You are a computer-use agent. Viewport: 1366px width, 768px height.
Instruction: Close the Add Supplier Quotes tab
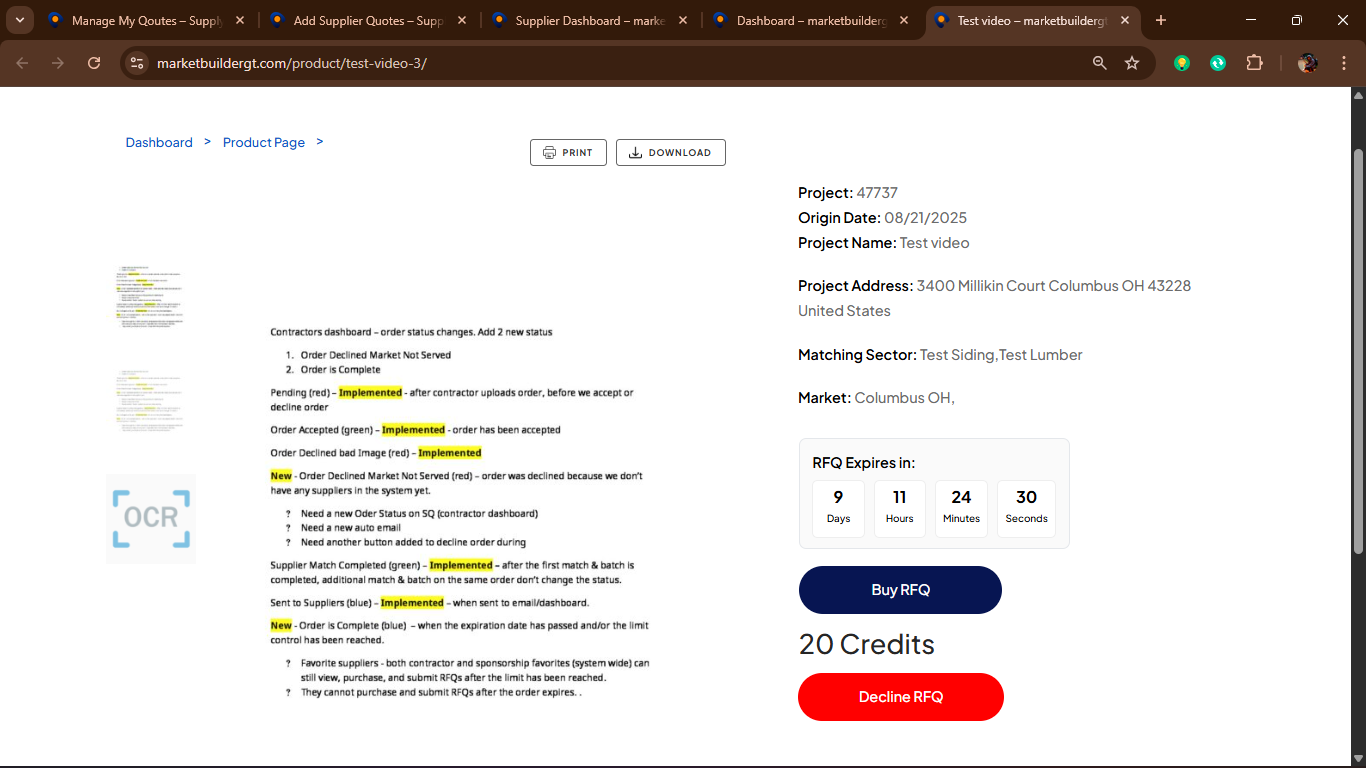pyautogui.click(x=461, y=20)
